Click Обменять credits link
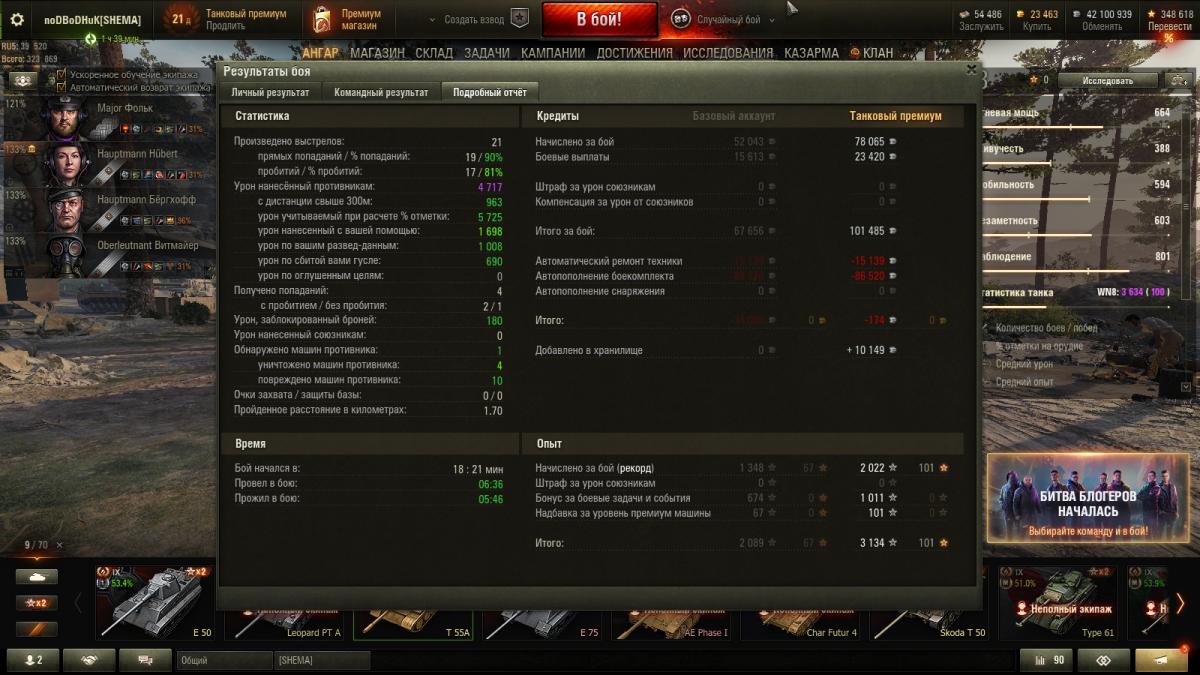 [1102, 27]
